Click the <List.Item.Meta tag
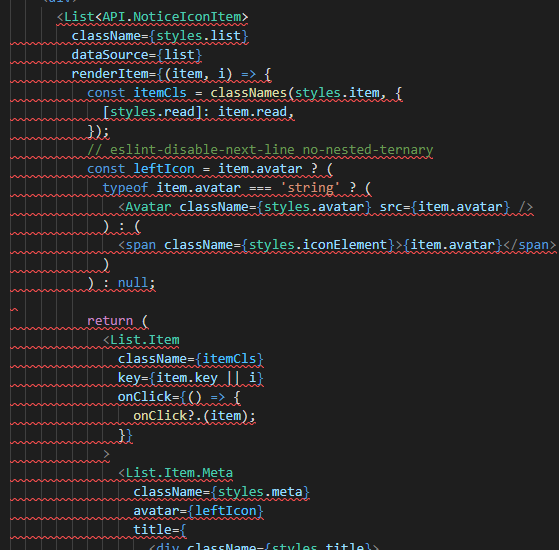Screen dimensions: 559x550 [x=175, y=473]
